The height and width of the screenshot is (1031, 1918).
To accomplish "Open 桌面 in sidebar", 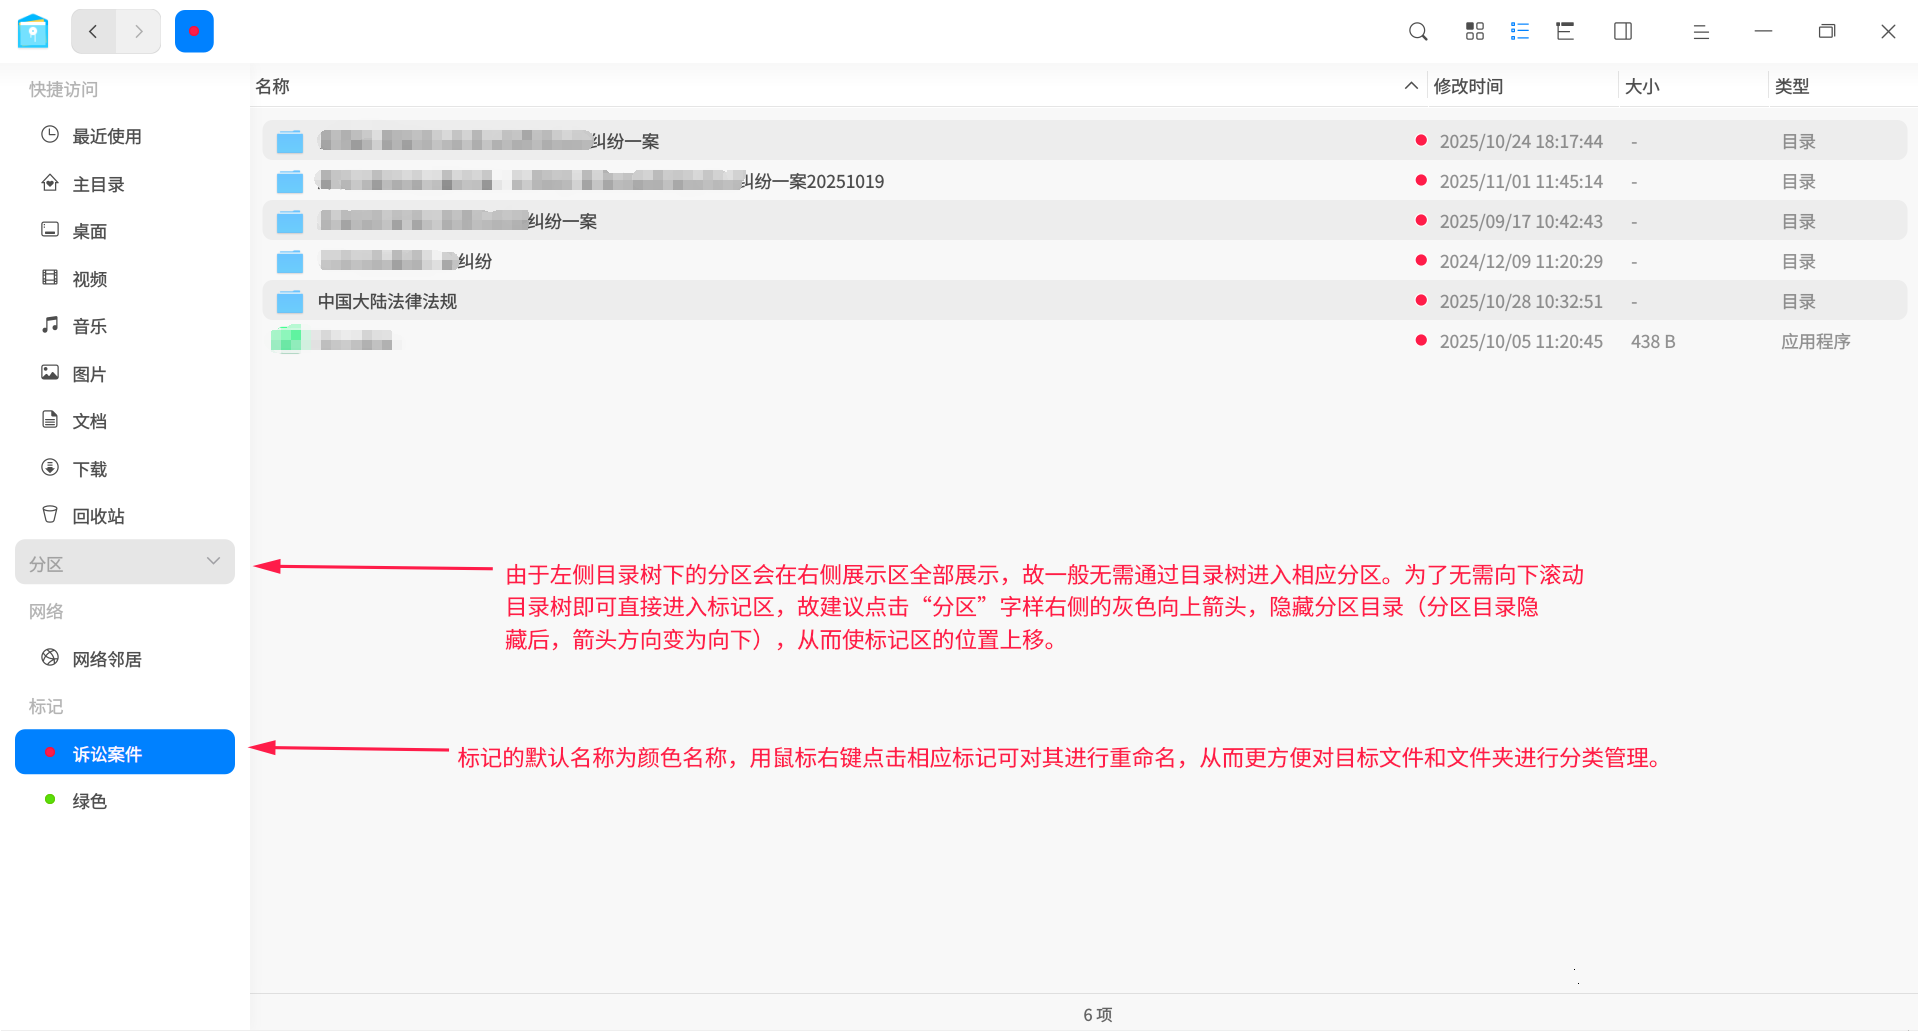I will (x=125, y=231).
